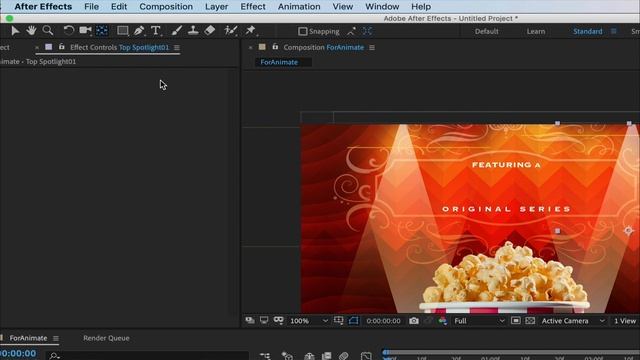Open the ForAnimate timeline panel menu
Image resolution: width=640 pixels, height=360 pixels.
point(56,338)
